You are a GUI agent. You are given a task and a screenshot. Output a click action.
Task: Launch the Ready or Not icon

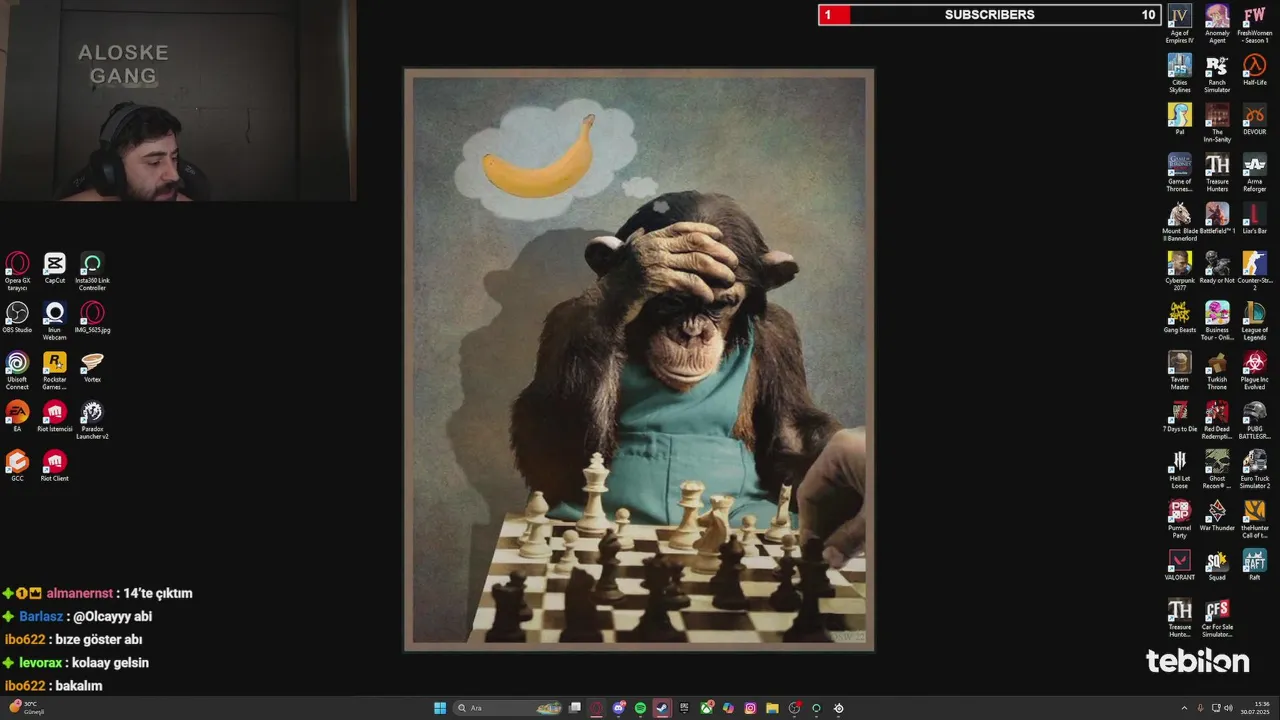pyautogui.click(x=1217, y=268)
